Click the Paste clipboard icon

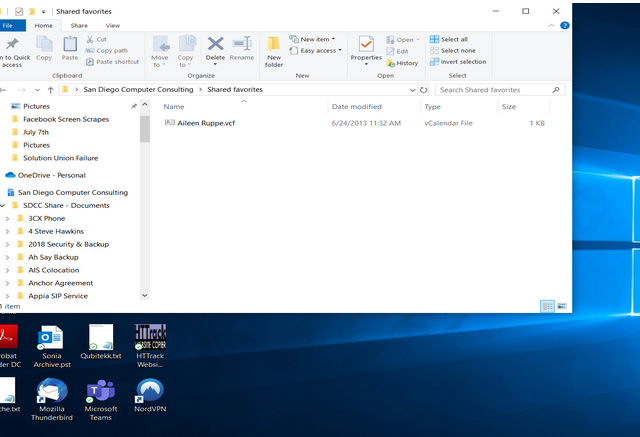pyautogui.click(x=70, y=48)
